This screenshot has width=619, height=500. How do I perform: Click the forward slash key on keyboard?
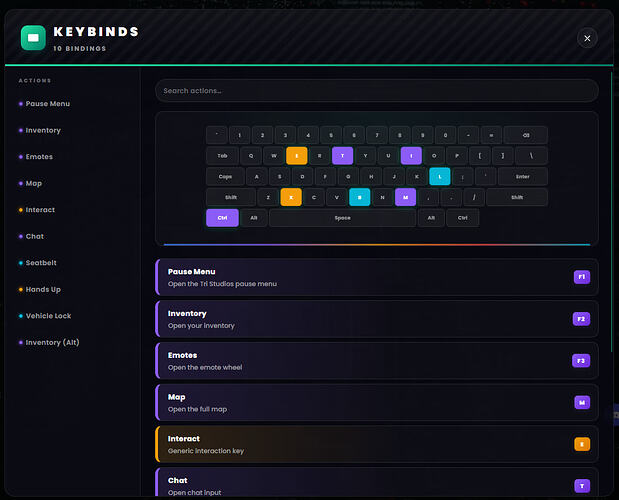(x=474, y=197)
